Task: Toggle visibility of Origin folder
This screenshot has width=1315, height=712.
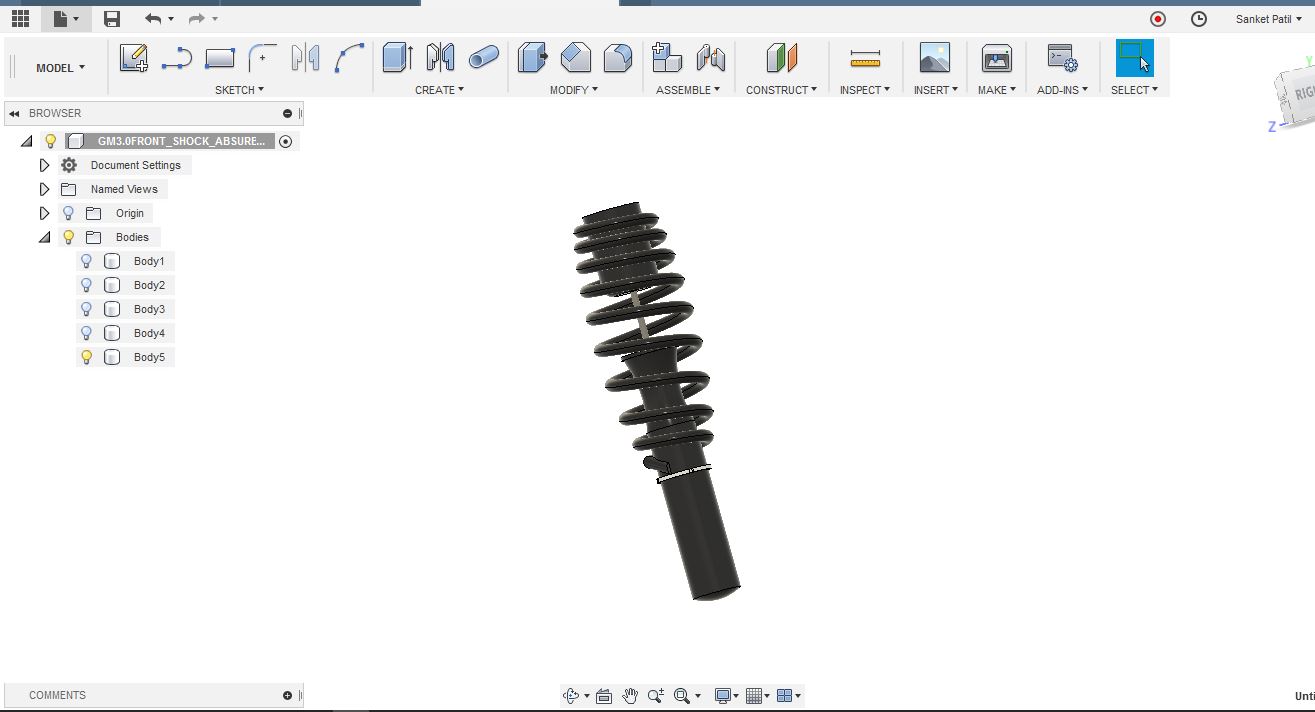Action: [x=68, y=213]
